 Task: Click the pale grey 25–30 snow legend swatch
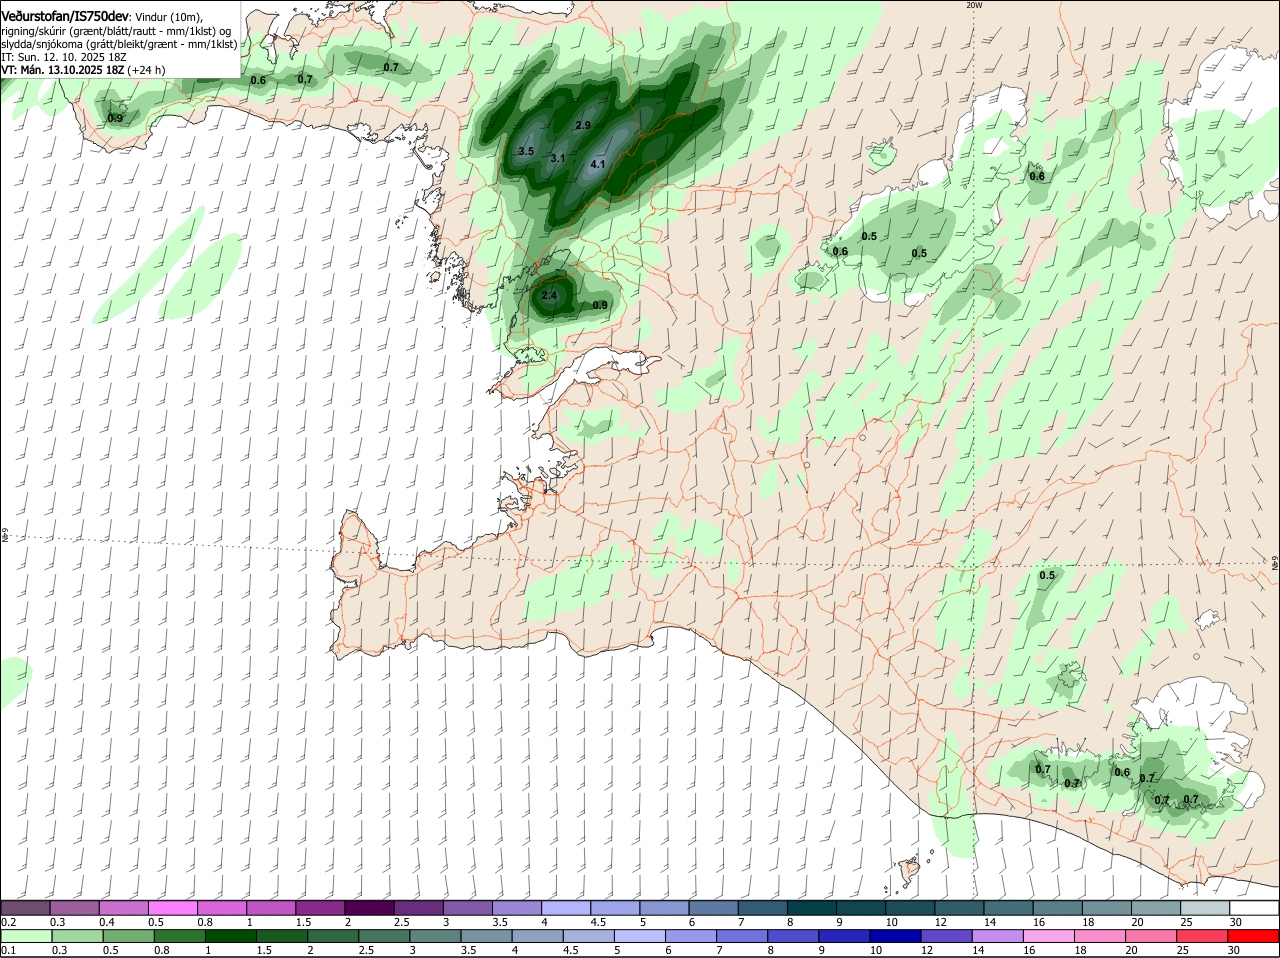[1205, 908]
